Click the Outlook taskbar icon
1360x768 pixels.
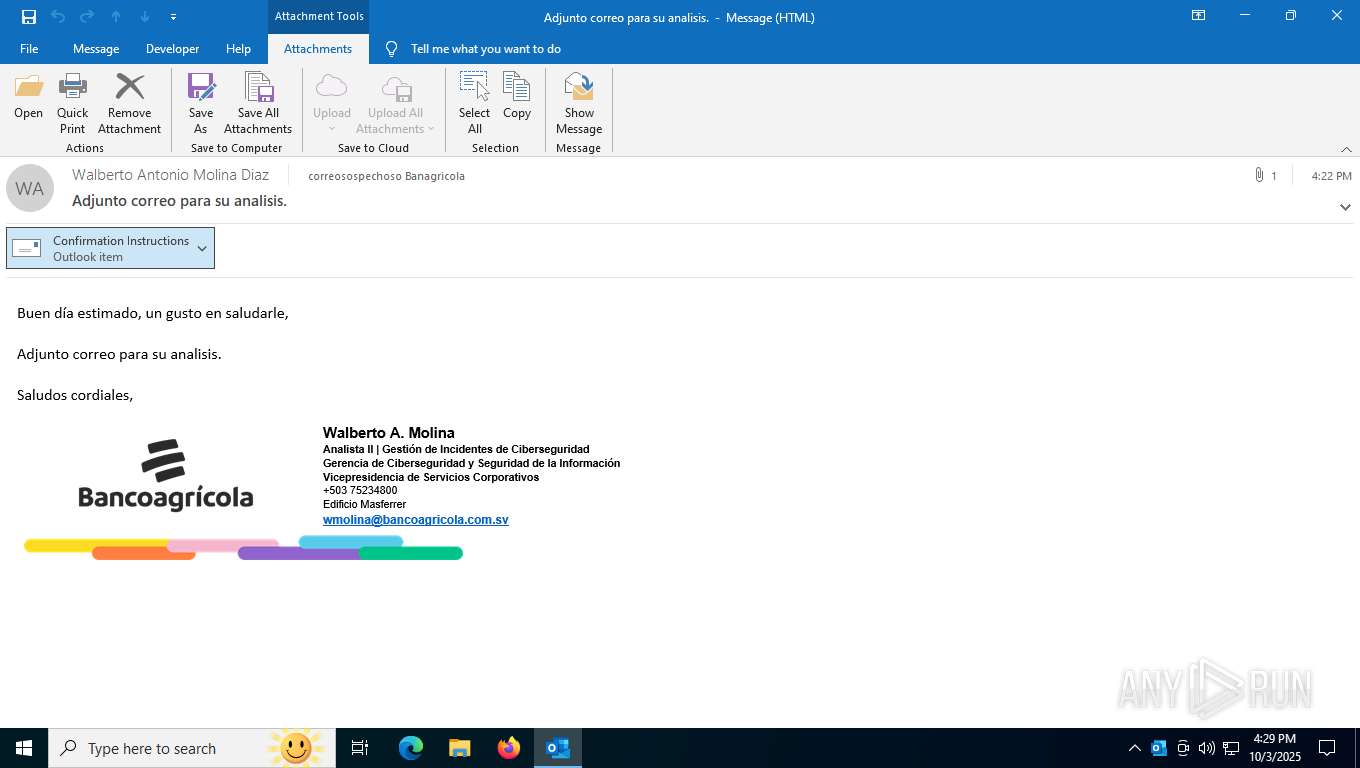(558, 748)
